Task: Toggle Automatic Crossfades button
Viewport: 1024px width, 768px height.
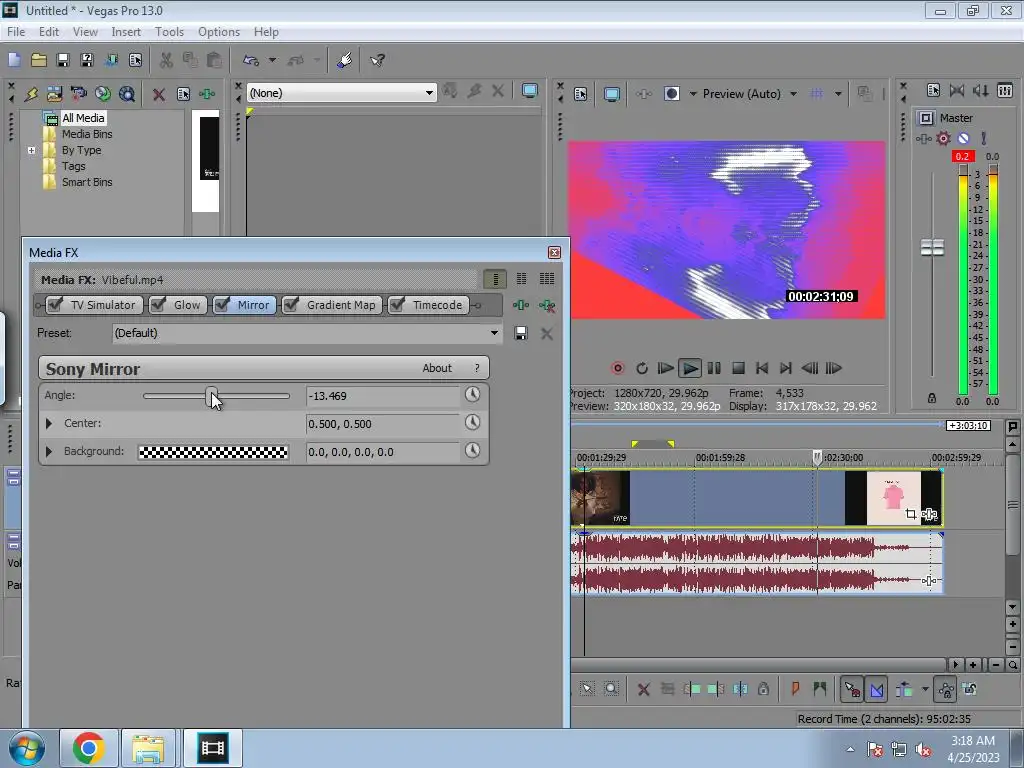Action: coord(876,689)
